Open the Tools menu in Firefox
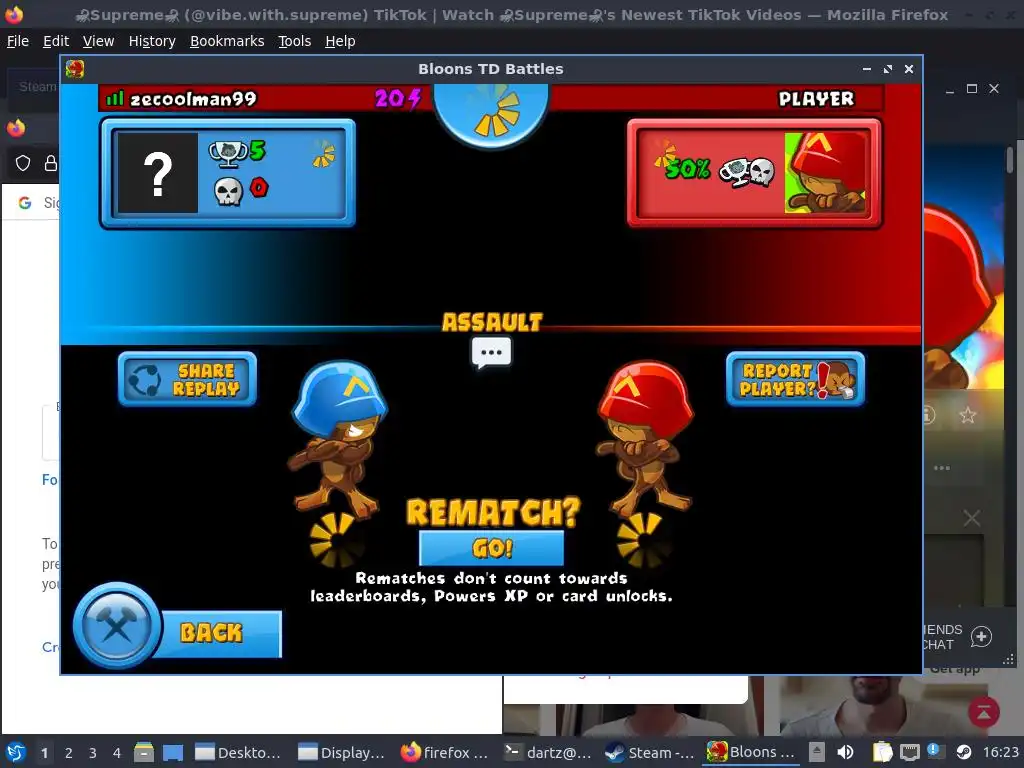 click(295, 41)
